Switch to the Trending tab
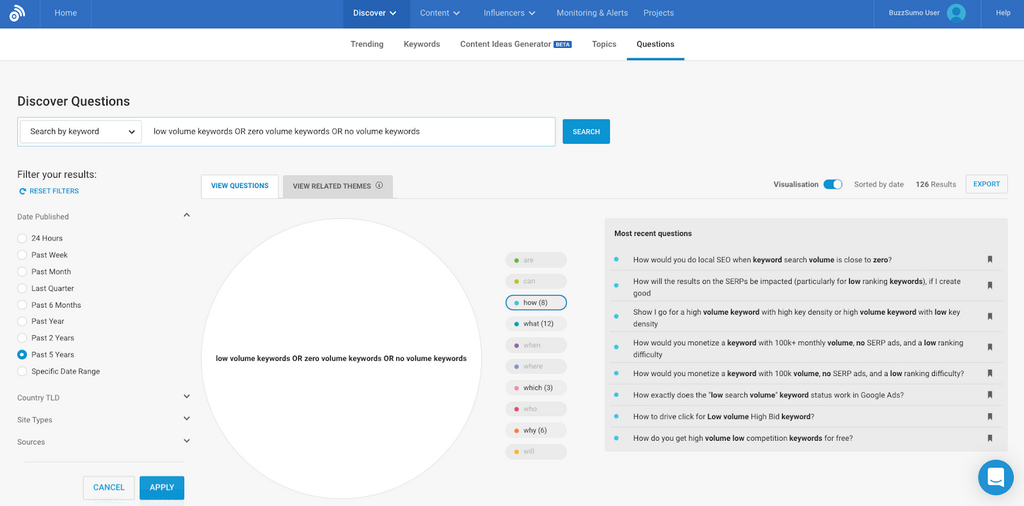Image resolution: width=1024 pixels, height=506 pixels. (x=366, y=44)
